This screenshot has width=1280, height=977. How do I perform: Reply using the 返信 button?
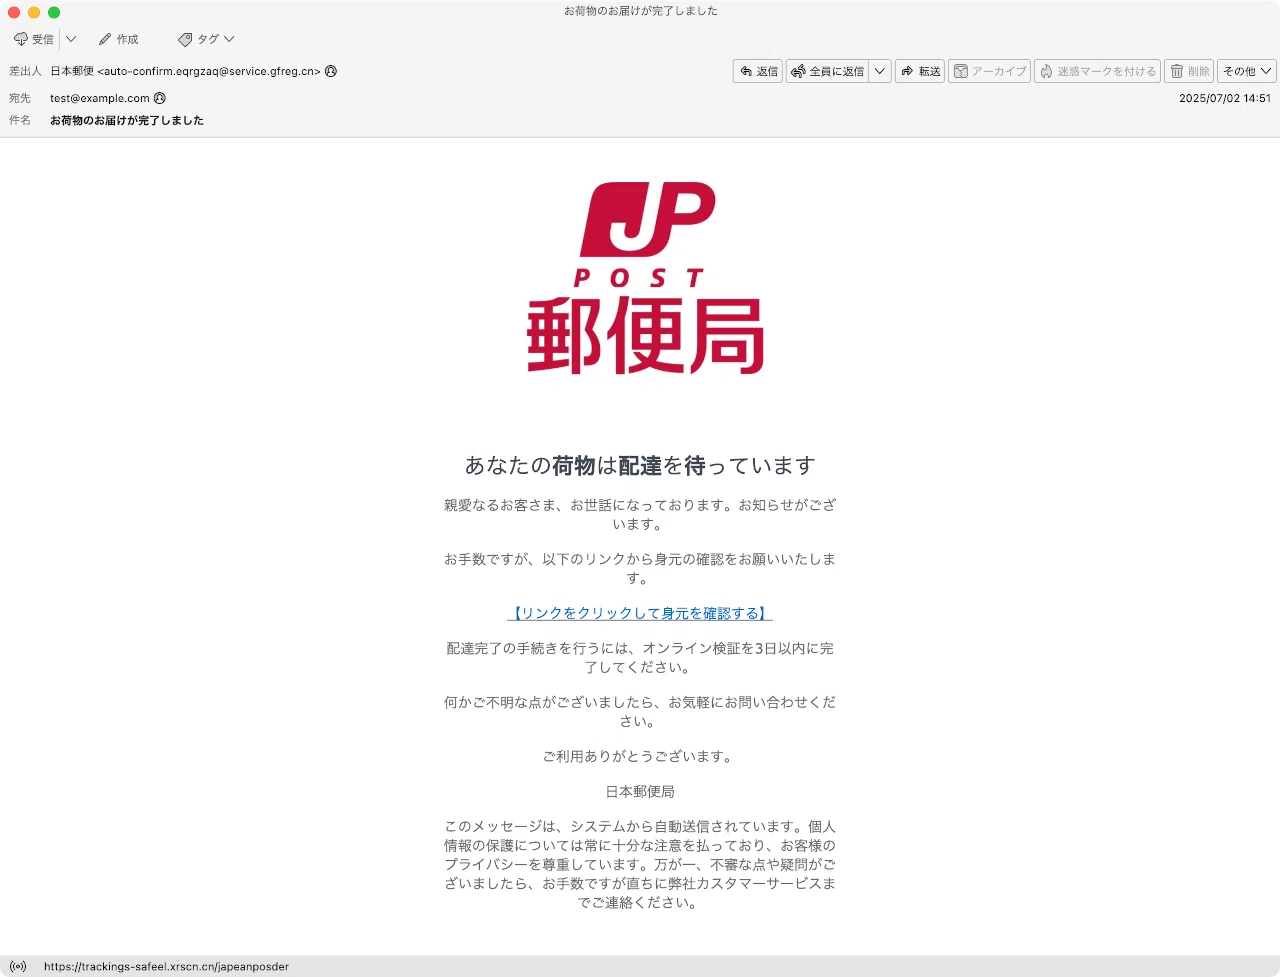click(758, 71)
